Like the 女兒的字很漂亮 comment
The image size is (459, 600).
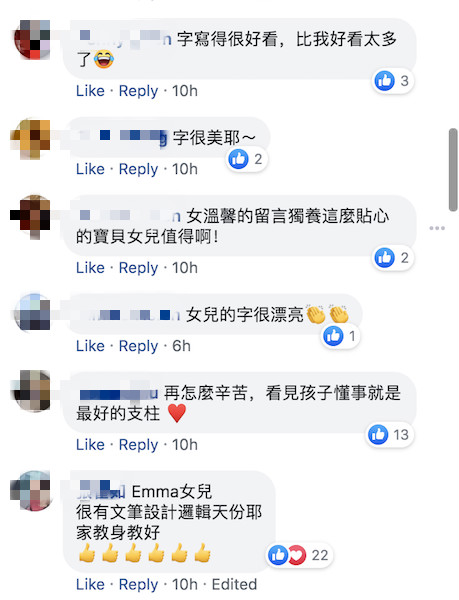pyautogui.click(x=90, y=346)
